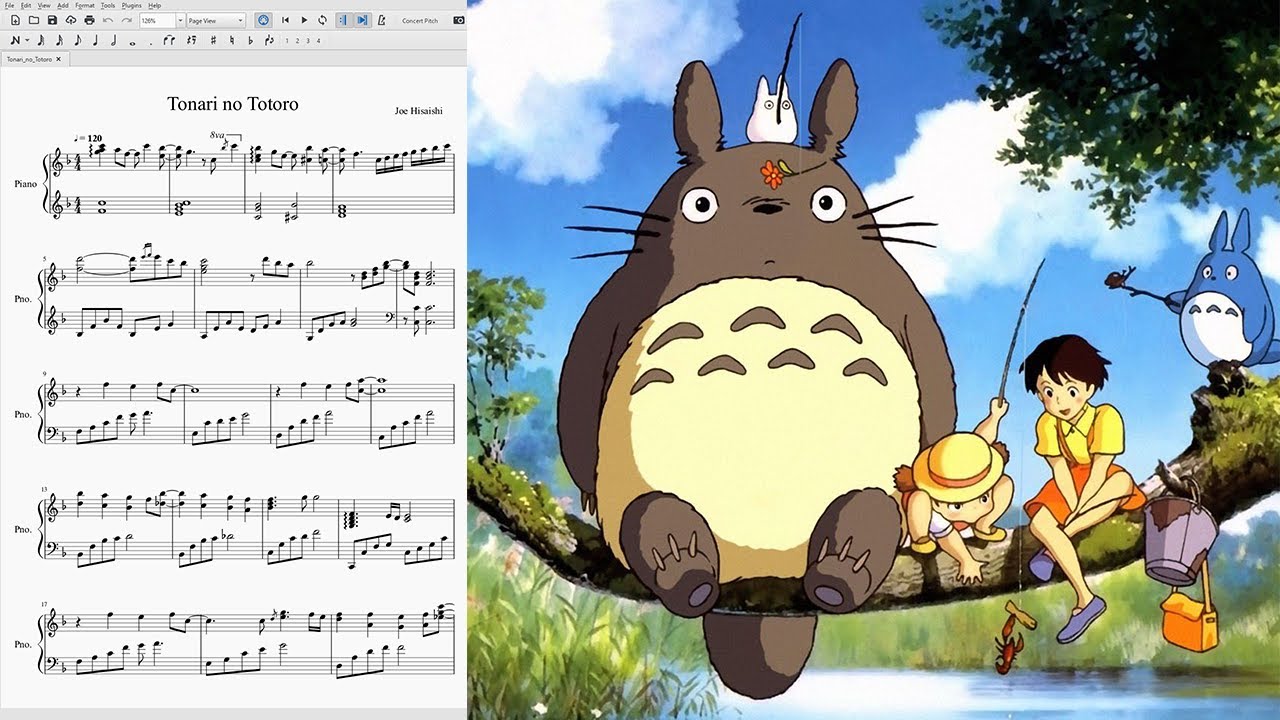Apply natural accidental from toolbar

tap(232, 40)
